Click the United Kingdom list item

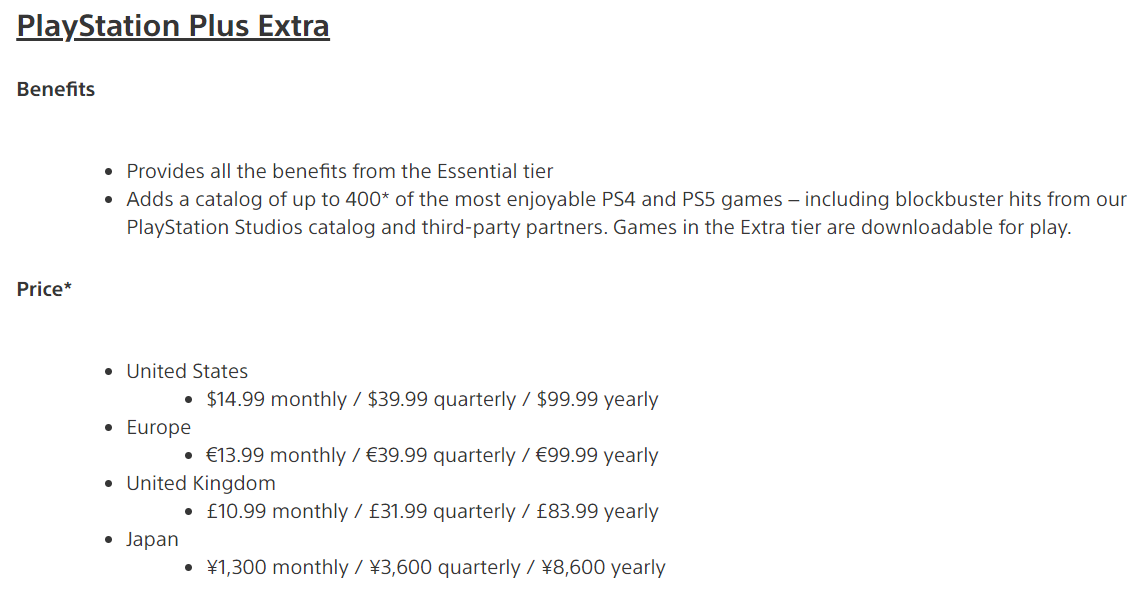pyautogui.click(x=200, y=483)
